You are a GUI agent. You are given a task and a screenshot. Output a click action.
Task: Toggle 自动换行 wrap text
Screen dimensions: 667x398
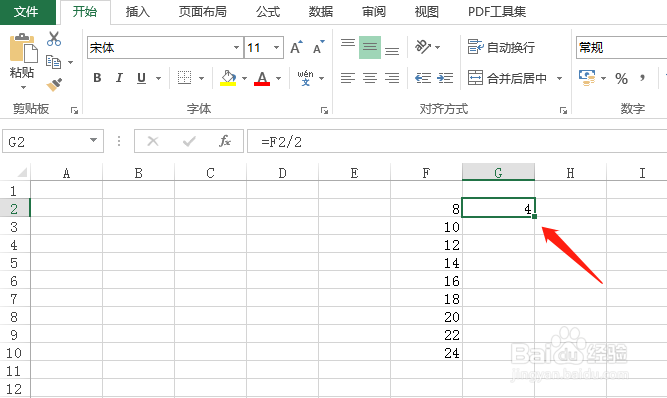[501, 47]
